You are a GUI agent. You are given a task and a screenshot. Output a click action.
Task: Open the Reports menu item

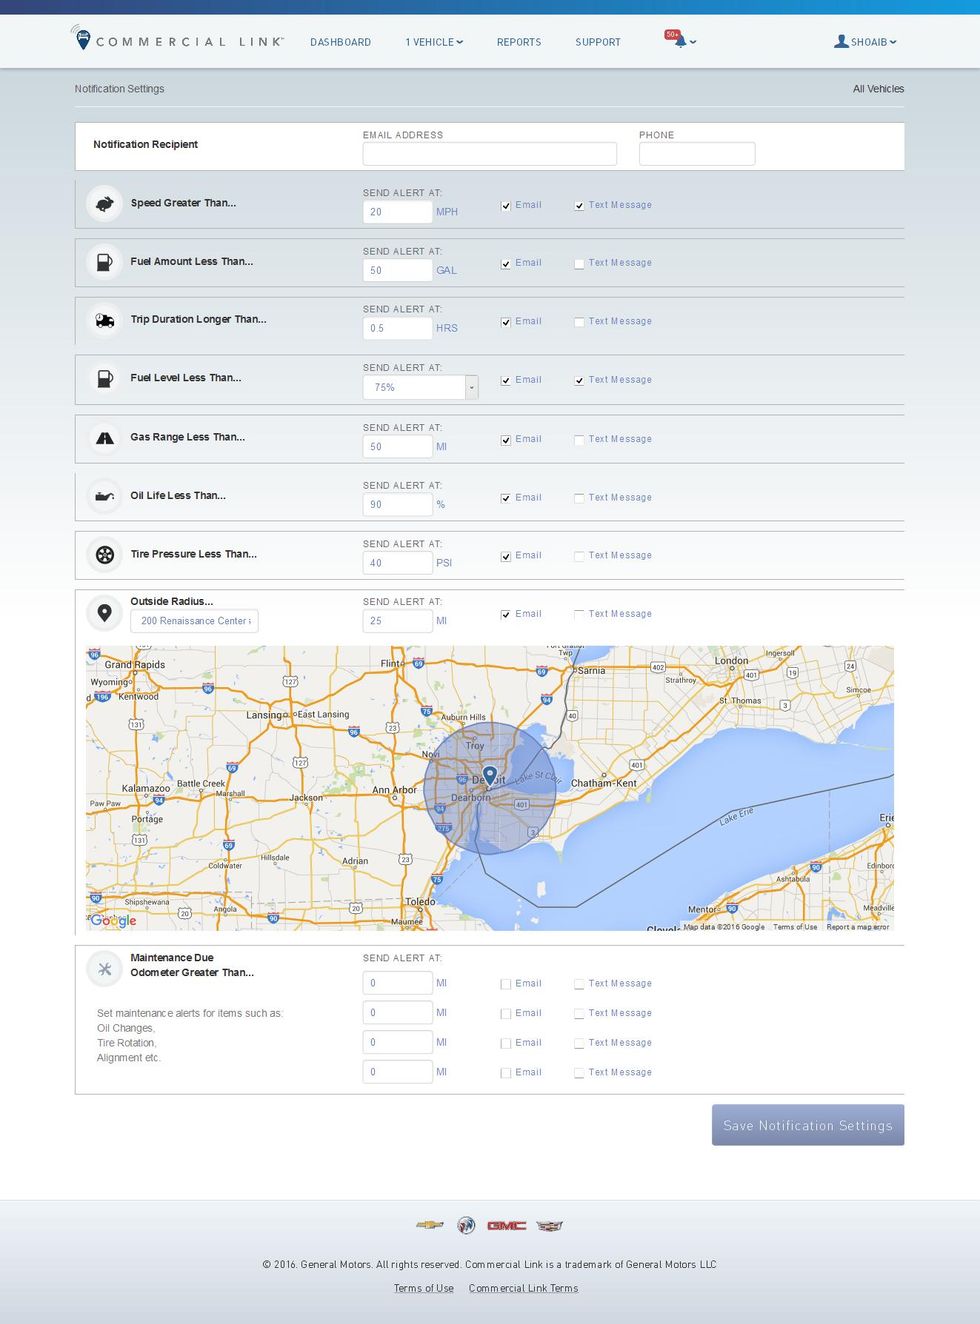(518, 42)
